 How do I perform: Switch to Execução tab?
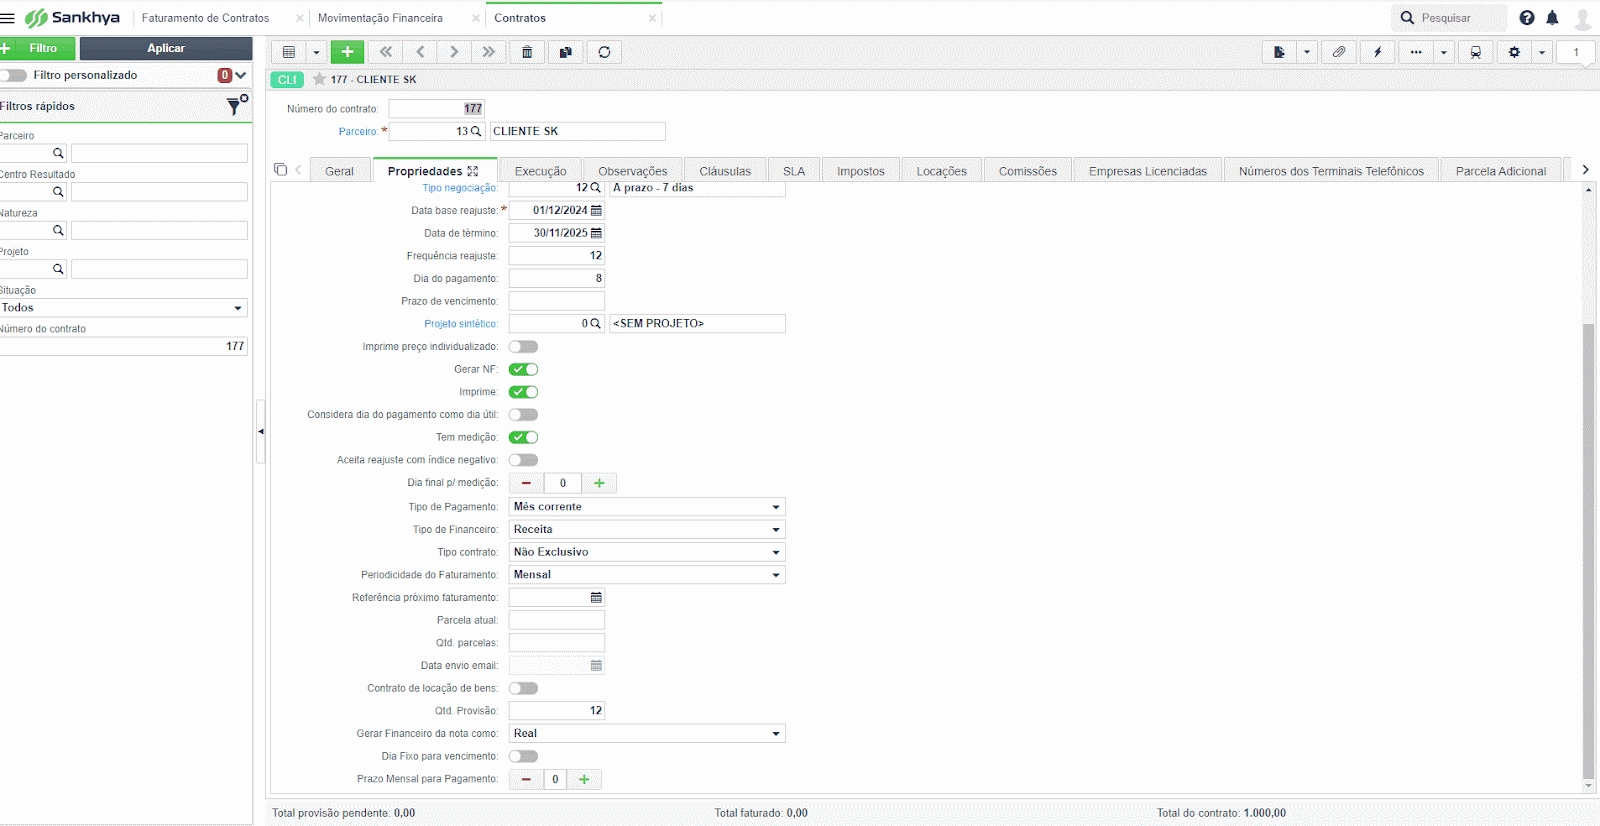coord(540,171)
